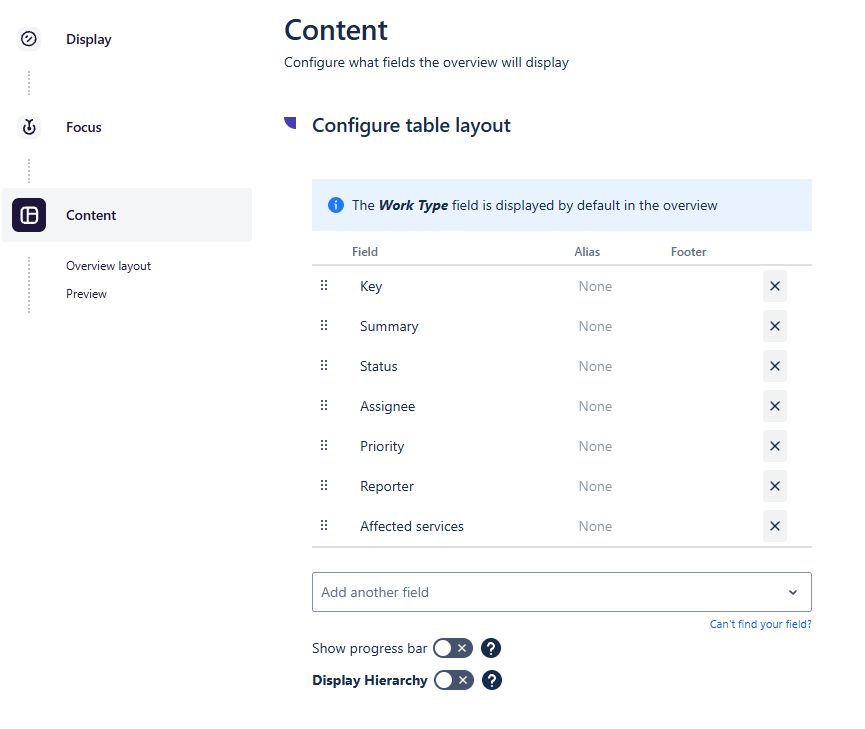Turn on Display Hierarchy toggle
The image size is (865, 729).
point(452,680)
